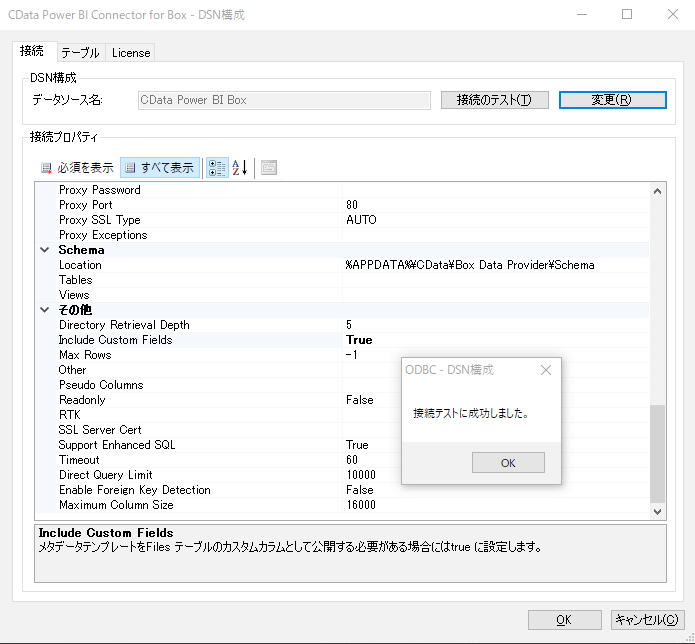Click the property grid scroll up arrow
The height and width of the screenshot is (644, 695).
pyautogui.click(x=658, y=191)
